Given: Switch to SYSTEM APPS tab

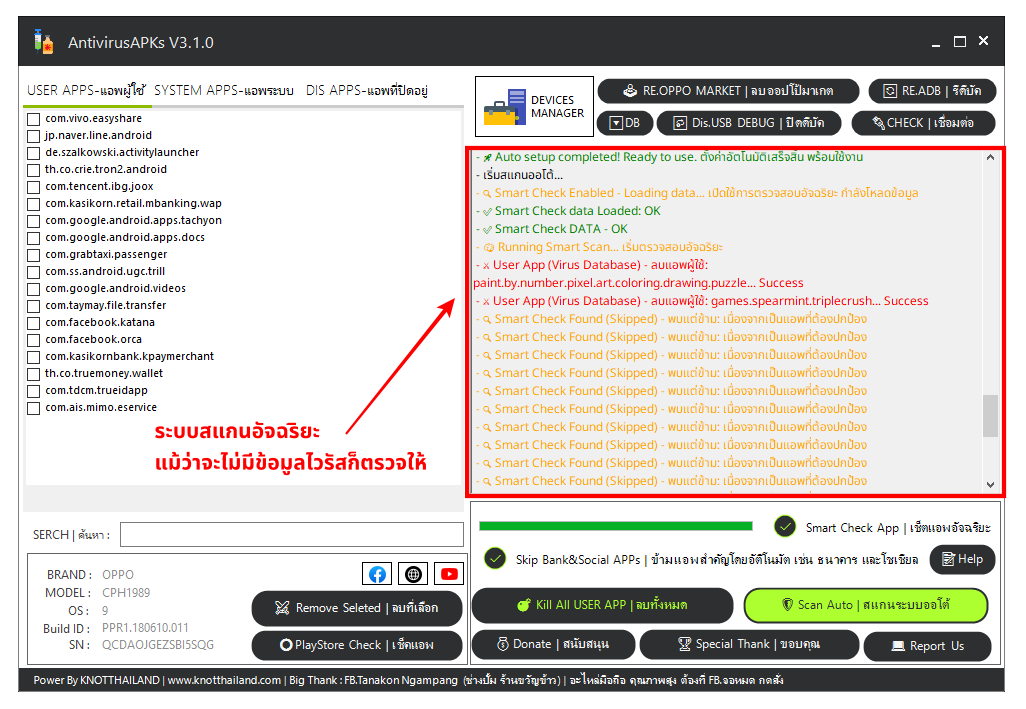Looking at the screenshot, I should (x=224, y=90).
